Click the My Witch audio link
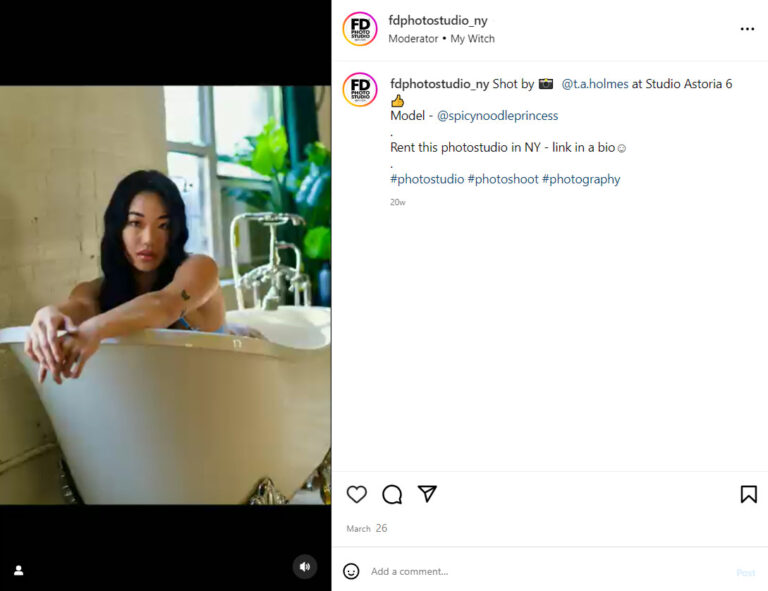This screenshot has height=591, width=768. coord(473,39)
